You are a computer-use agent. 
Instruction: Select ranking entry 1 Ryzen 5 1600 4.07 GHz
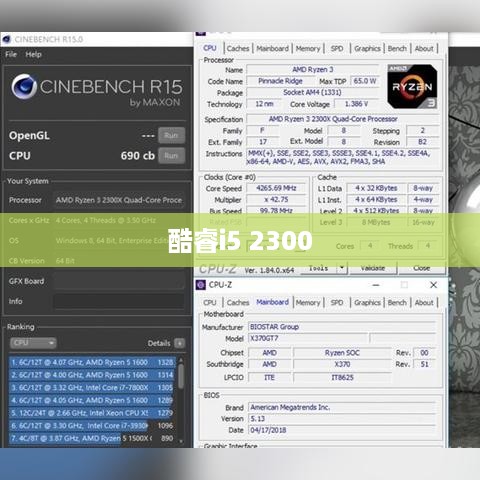pyautogui.click(x=92, y=362)
